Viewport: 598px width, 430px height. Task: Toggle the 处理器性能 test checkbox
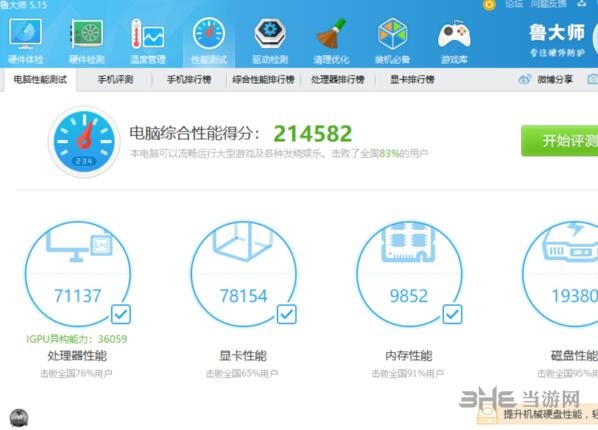(121, 314)
